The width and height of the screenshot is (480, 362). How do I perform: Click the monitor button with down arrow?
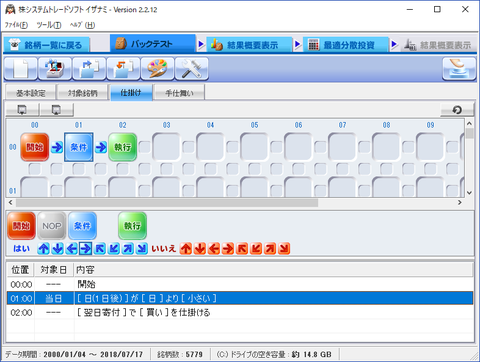point(22,109)
